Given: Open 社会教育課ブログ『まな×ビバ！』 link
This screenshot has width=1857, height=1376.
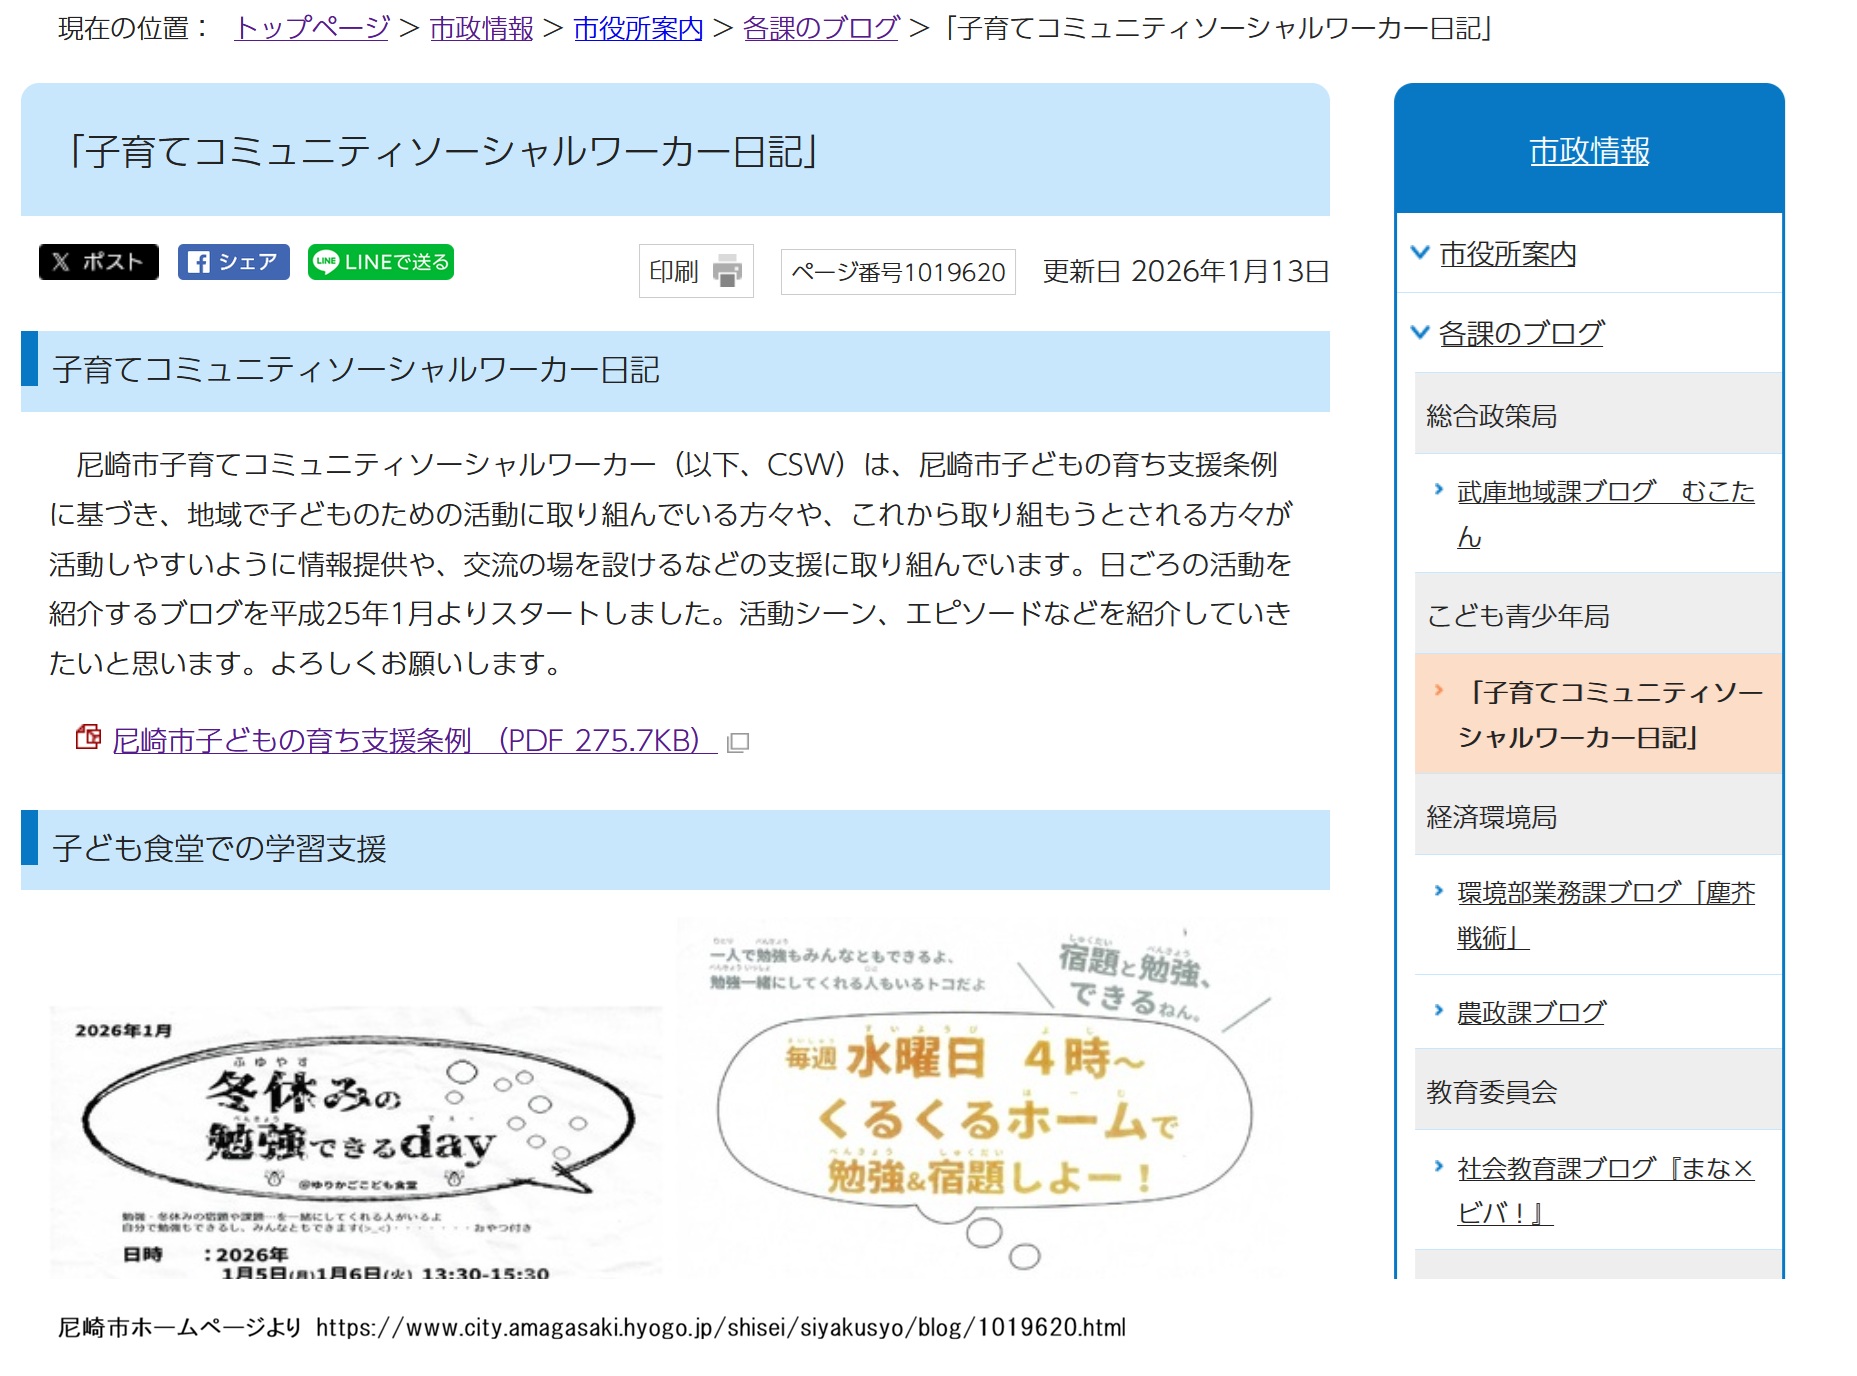Looking at the screenshot, I should pyautogui.click(x=1604, y=1190).
